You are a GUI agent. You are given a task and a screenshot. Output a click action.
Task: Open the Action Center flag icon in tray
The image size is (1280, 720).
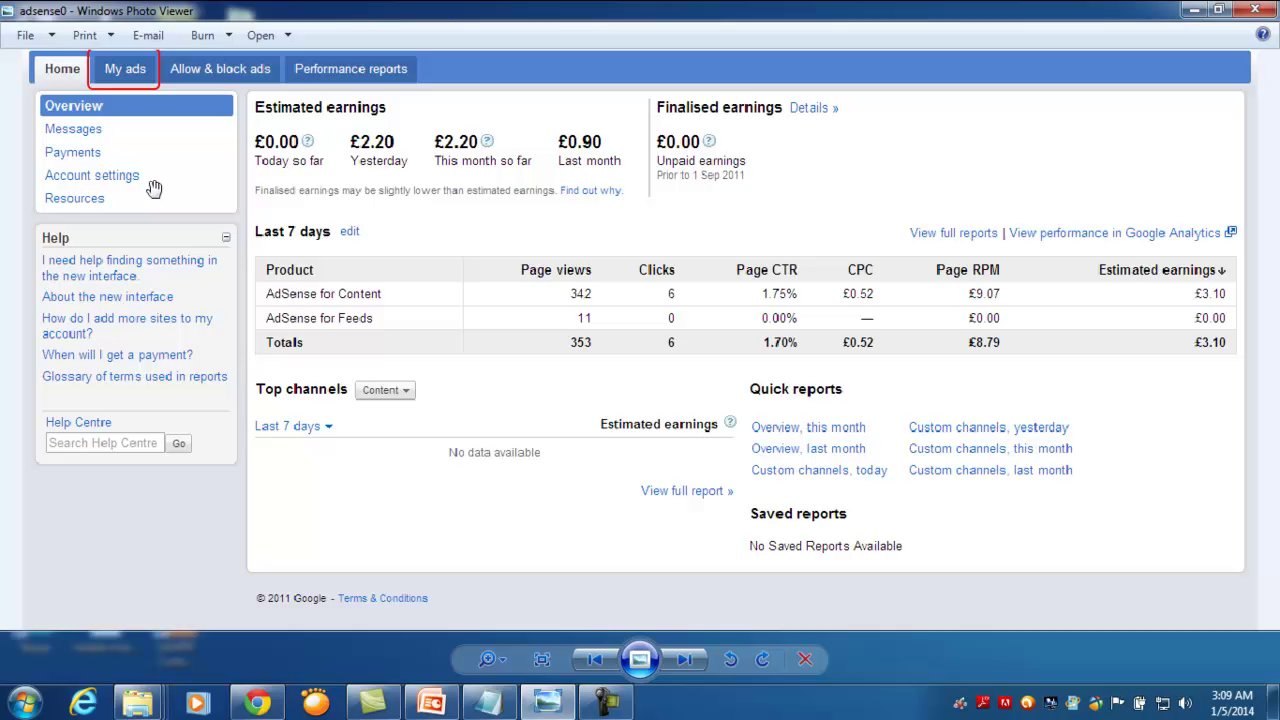[x=1118, y=703]
